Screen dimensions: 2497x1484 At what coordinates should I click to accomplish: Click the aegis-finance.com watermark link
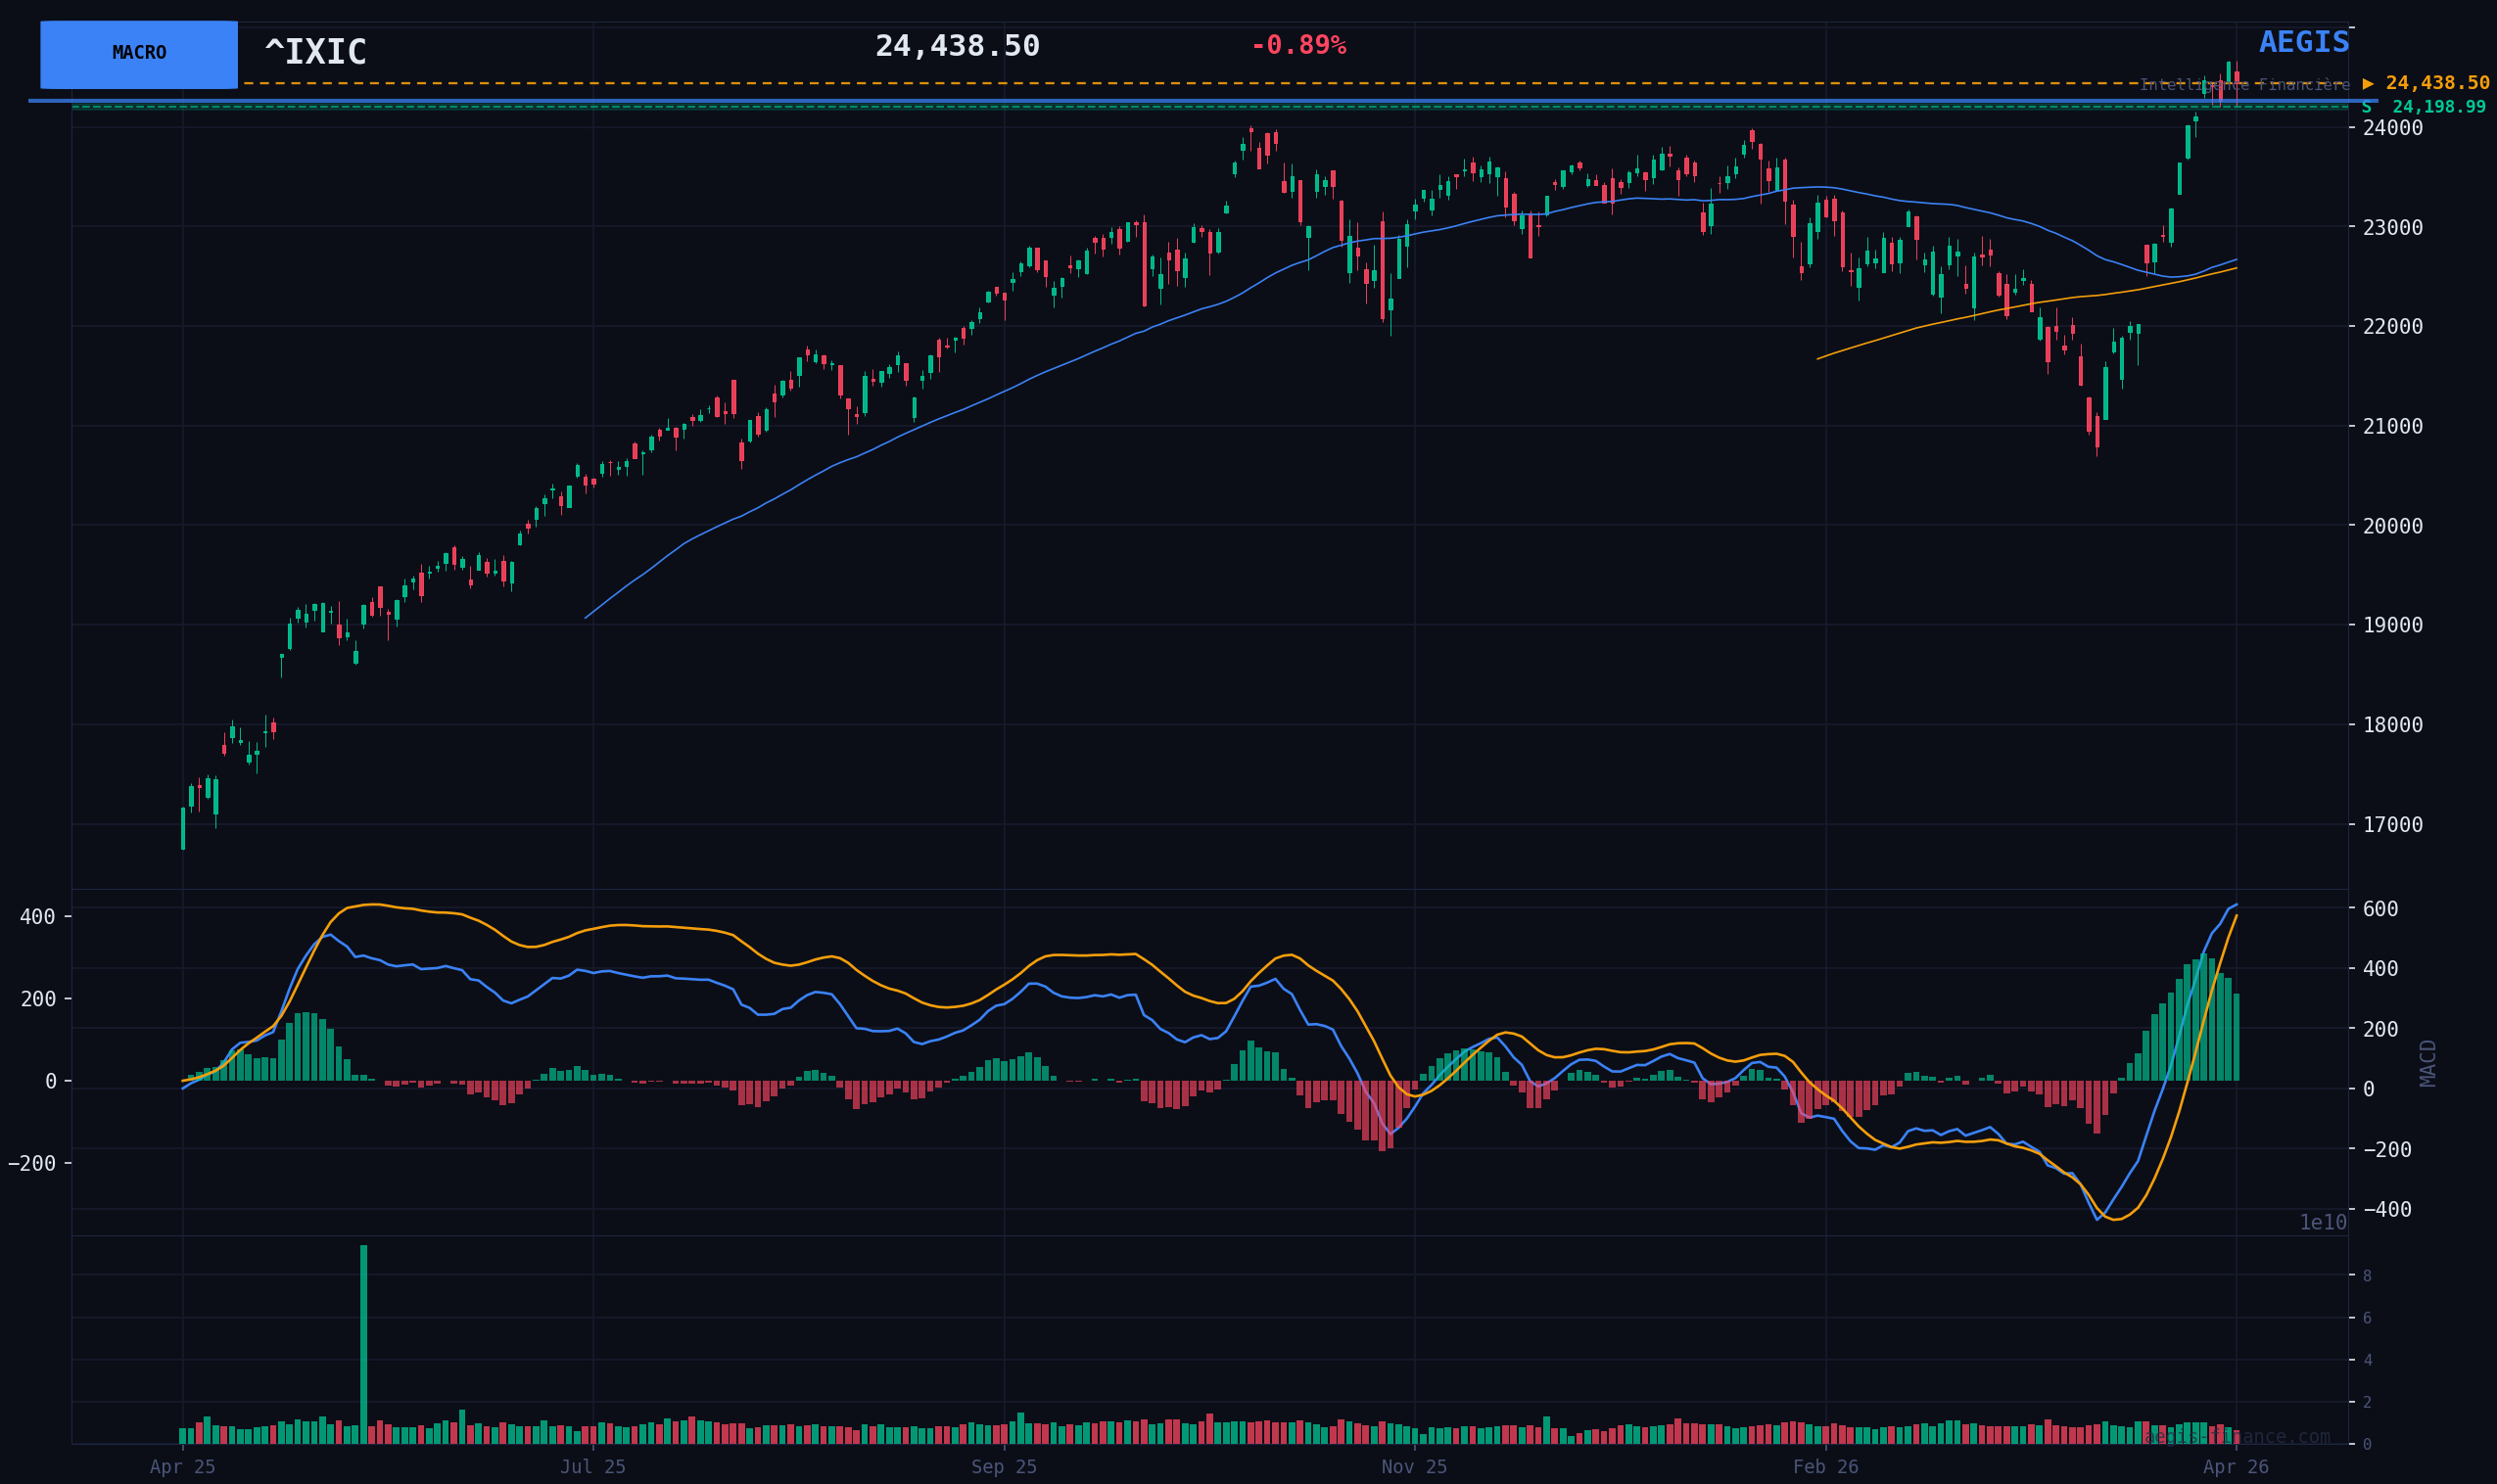pyautogui.click(x=2237, y=1437)
